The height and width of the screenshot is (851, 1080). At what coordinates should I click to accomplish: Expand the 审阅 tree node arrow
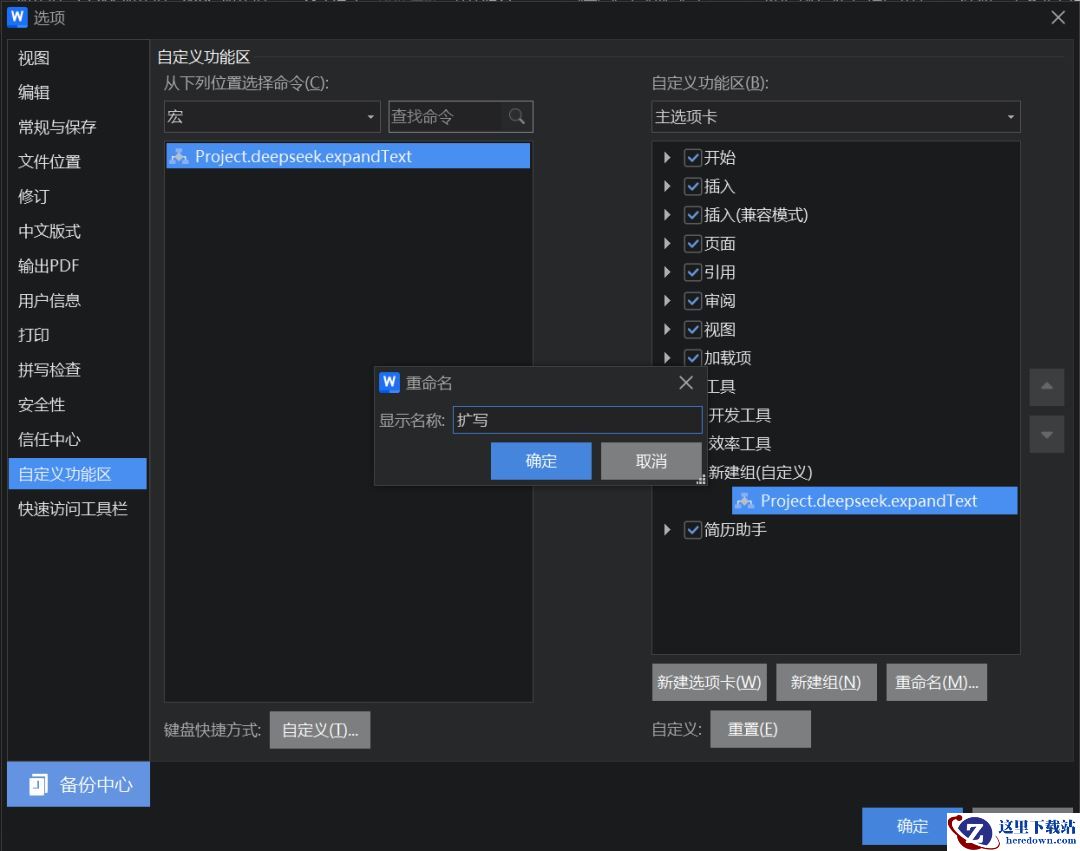point(667,301)
